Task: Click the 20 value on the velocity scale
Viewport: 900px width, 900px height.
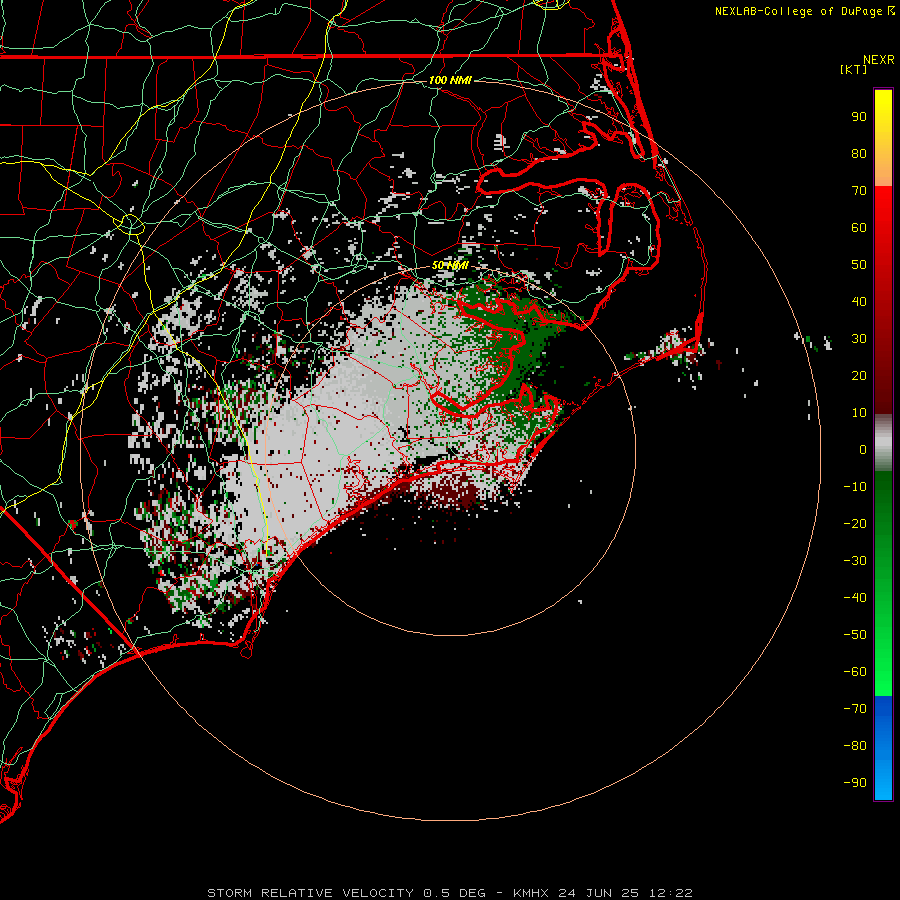Action: click(859, 376)
